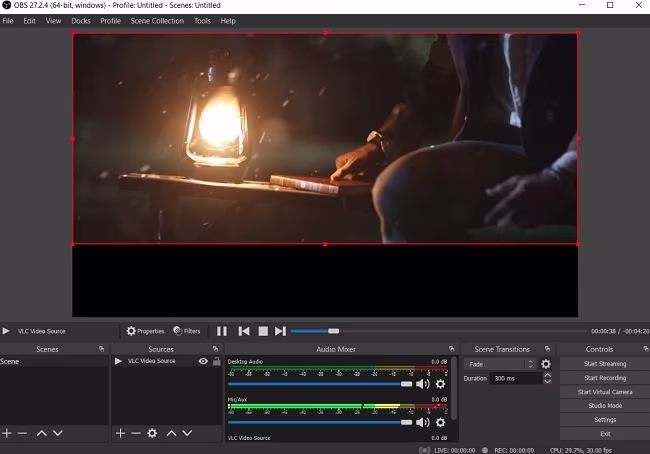Move scene down in list
This screenshot has height=454, width=650.
coord(58,433)
